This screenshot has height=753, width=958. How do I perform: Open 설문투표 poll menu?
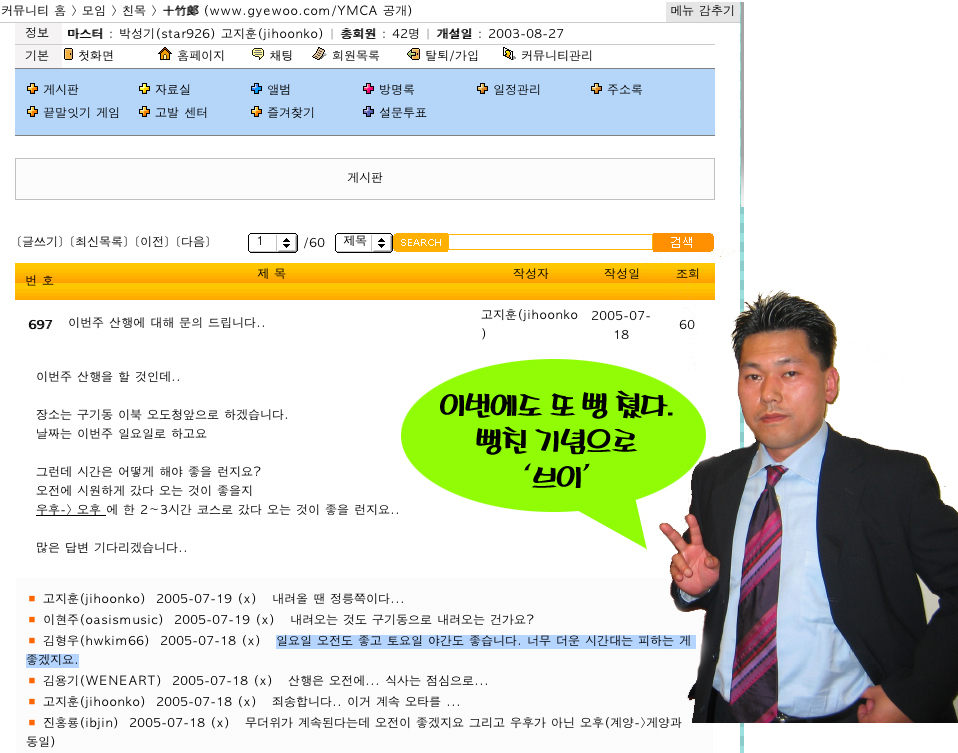click(x=403, y=113)
